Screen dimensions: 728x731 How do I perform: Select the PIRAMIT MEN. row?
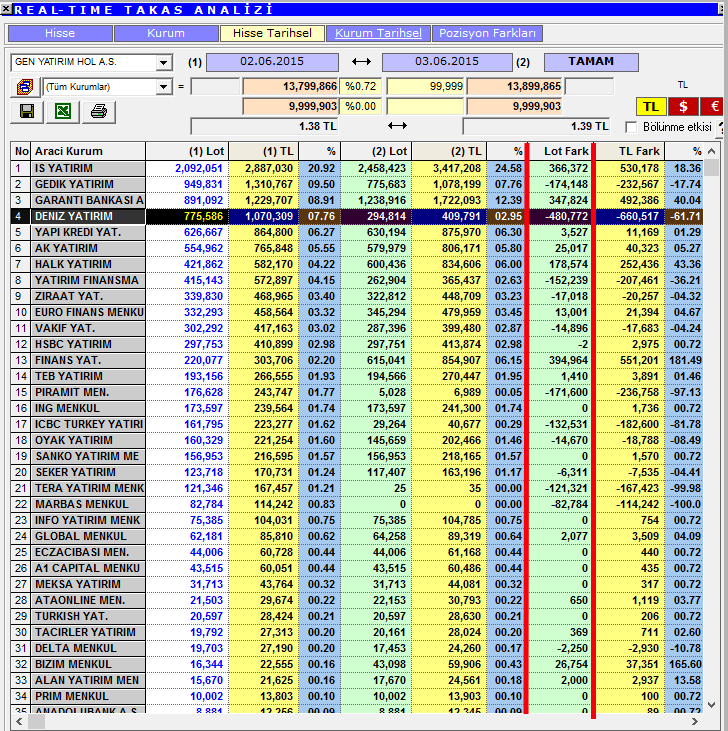coord(357,392)
